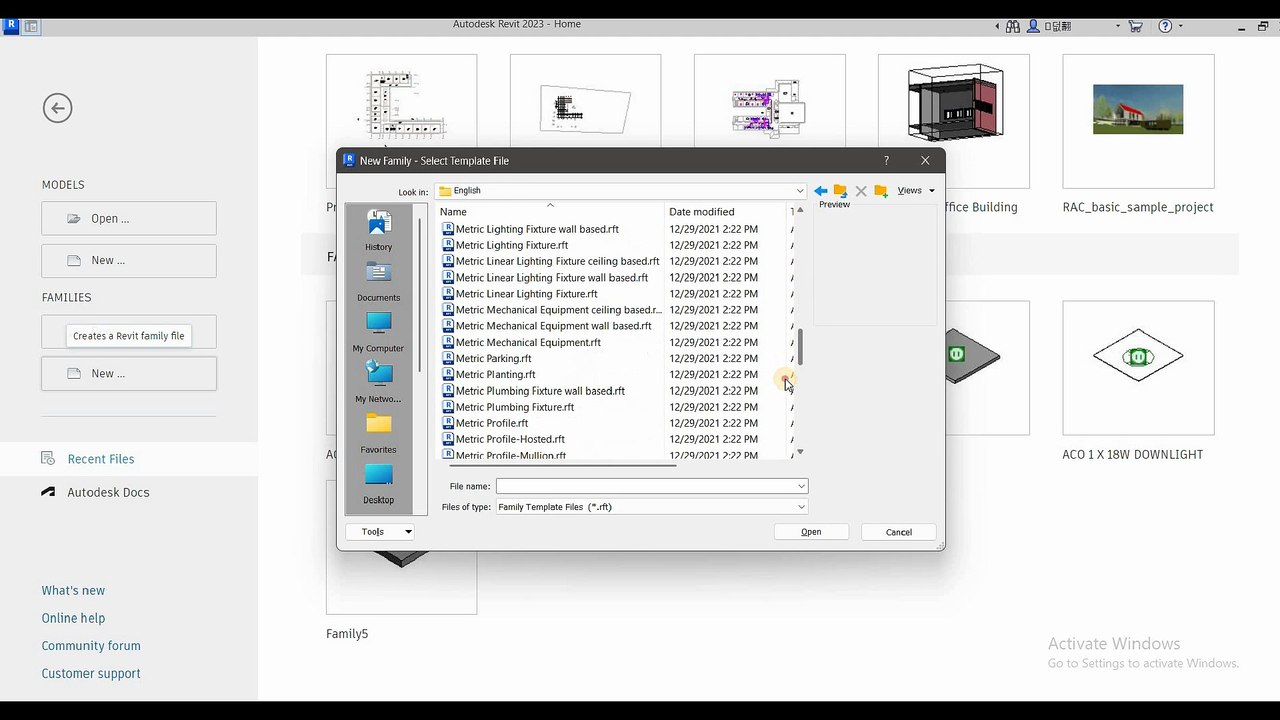The height and width of the screenshot is (720, 1280).
Task: Select Metric Plumbing Fixture wall based.rft
Action: pyautogui.click(x=540, y=391)
